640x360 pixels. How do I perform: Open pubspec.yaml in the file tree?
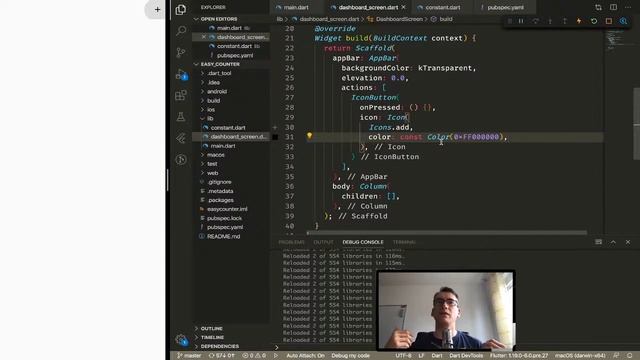point(225,227)
